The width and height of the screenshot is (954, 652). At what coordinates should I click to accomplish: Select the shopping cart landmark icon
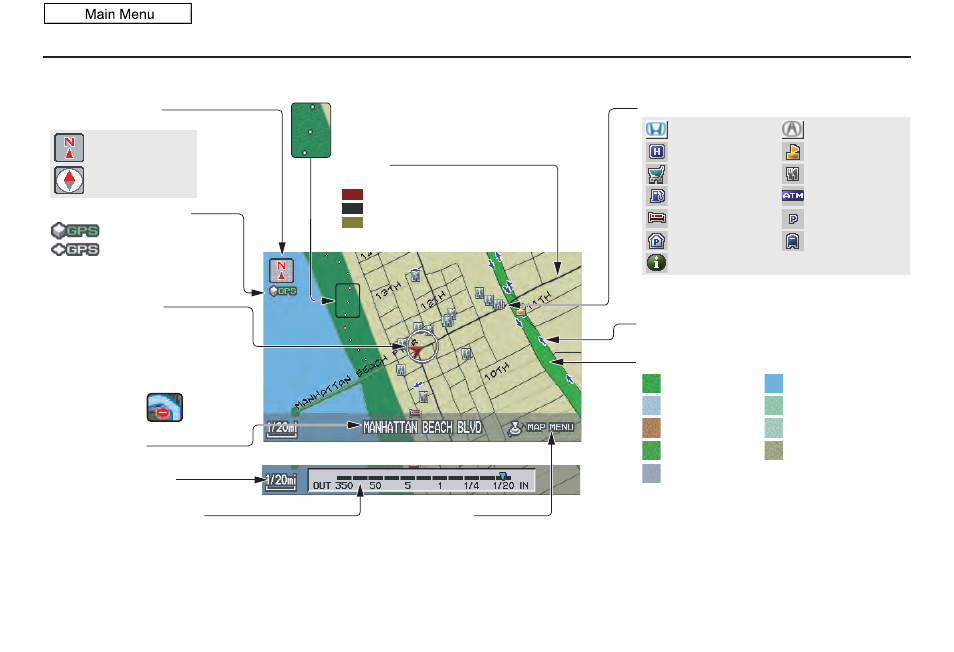point(656,174)
